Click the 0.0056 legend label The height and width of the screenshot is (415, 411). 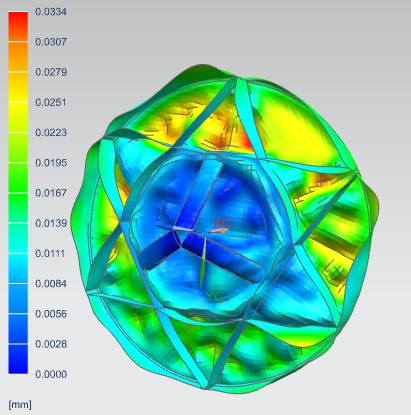tap(51, 314)
